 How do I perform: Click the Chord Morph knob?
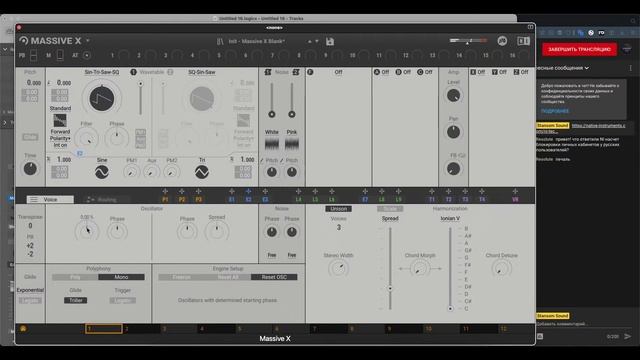[420, 269]
